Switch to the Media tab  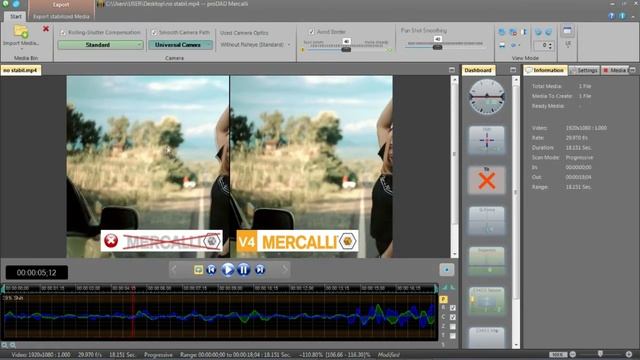pyautogui.click(x=615, y=70)
